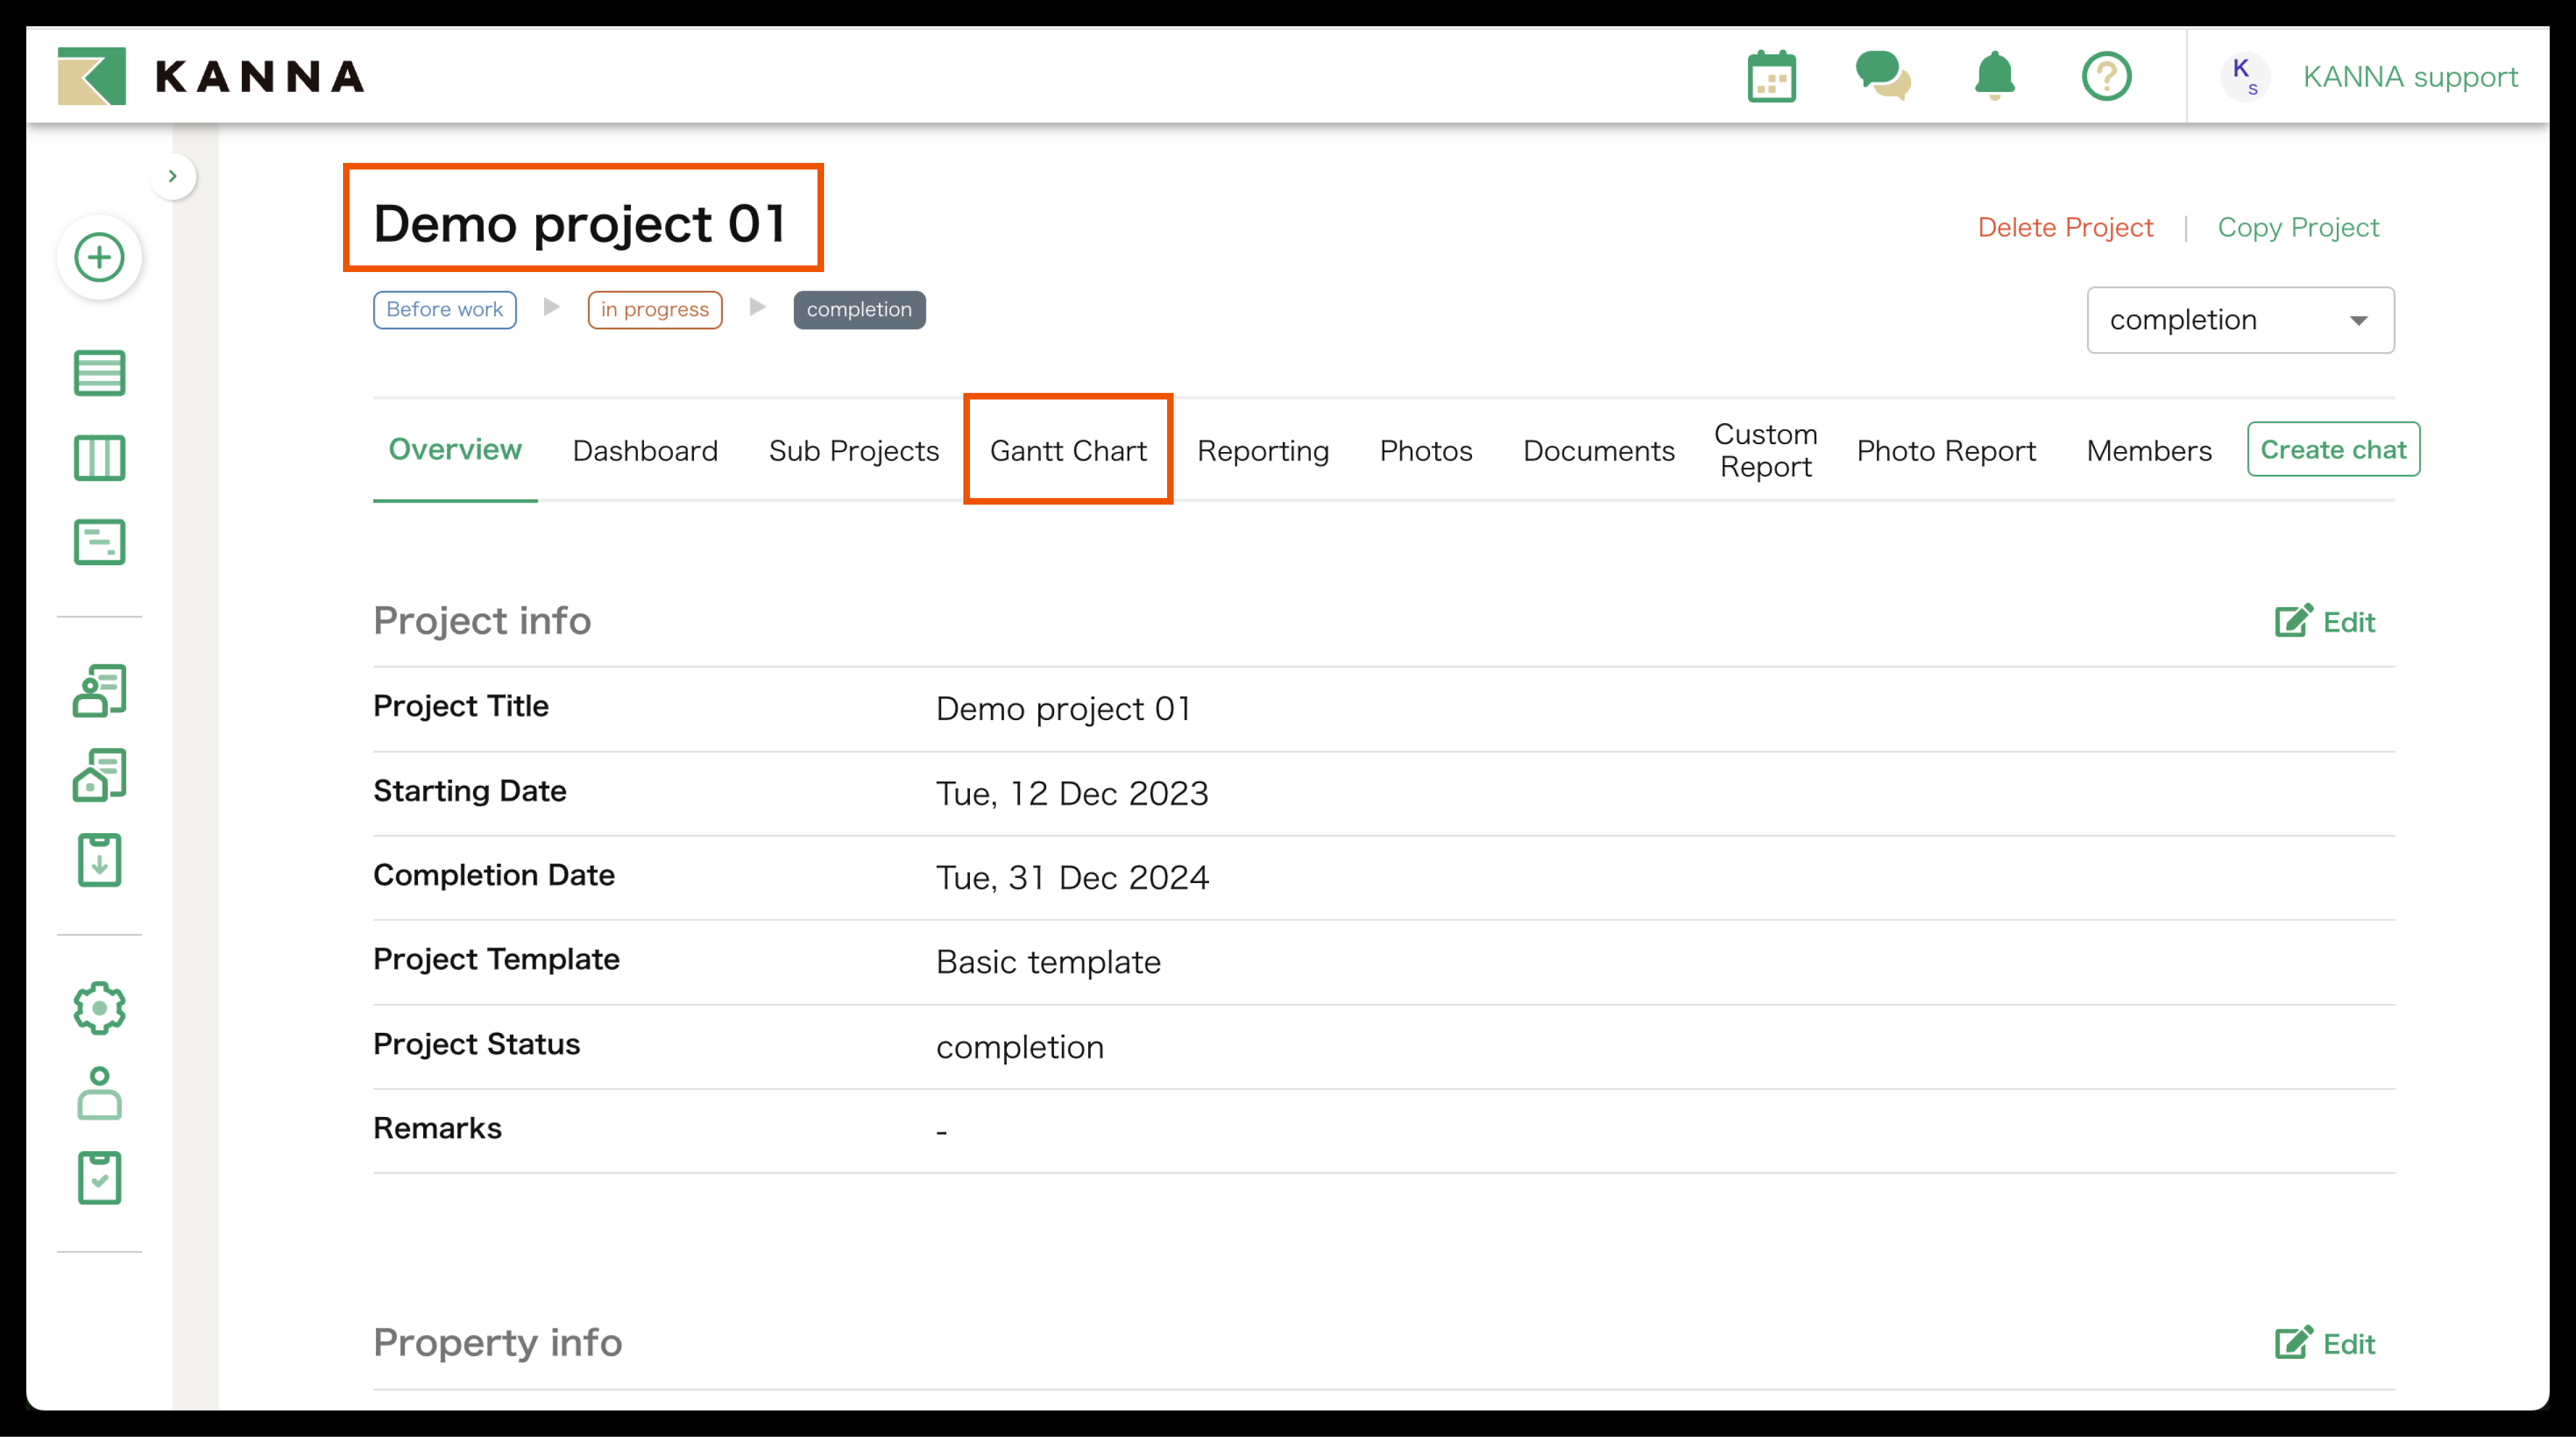Click the notifications bell icon
The image size is (2576, 1437).
[1994, 77]
